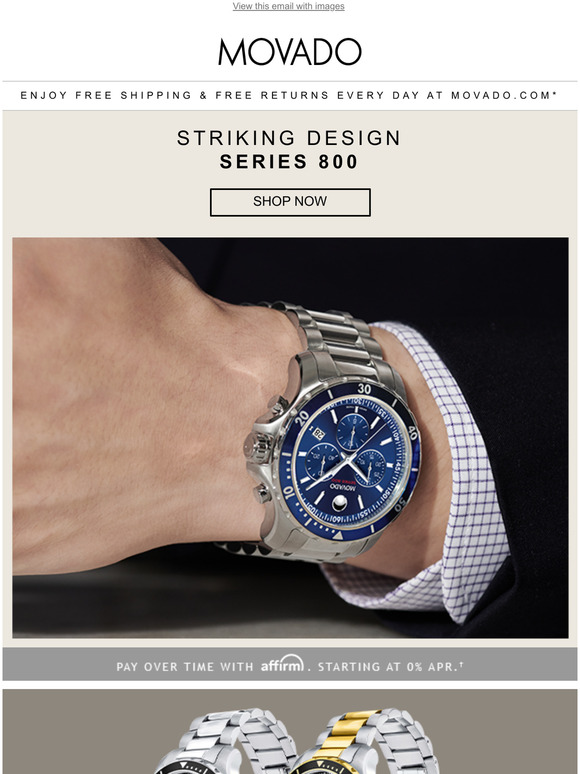Click 'STARTING AT 0% APR.' text

[390, 667]
